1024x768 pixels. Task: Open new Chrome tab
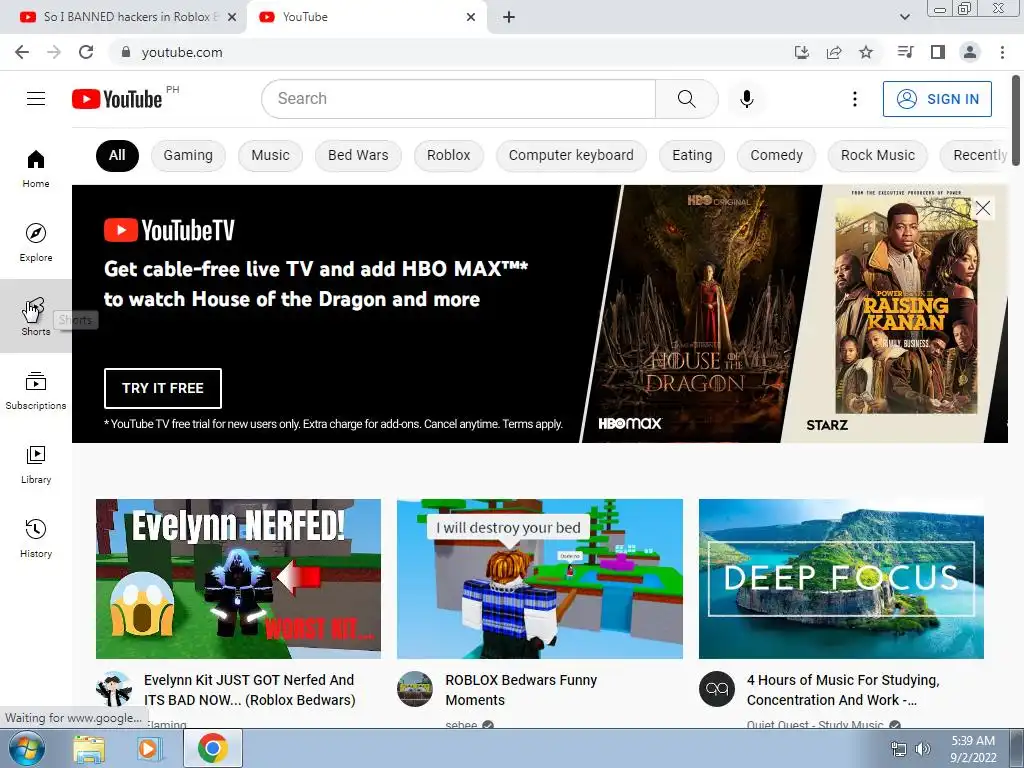509,17
